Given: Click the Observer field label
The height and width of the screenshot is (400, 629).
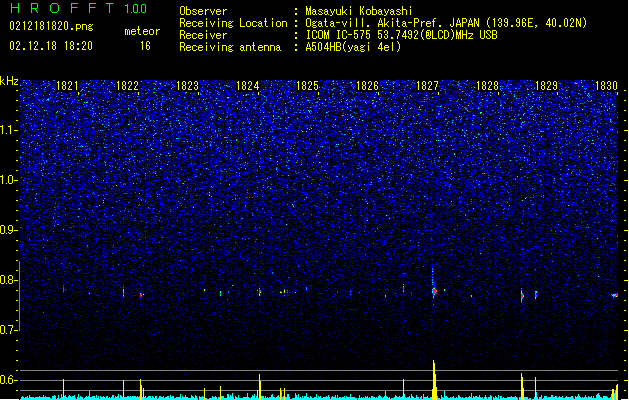Looking at the screenshot, I should 203,11.
